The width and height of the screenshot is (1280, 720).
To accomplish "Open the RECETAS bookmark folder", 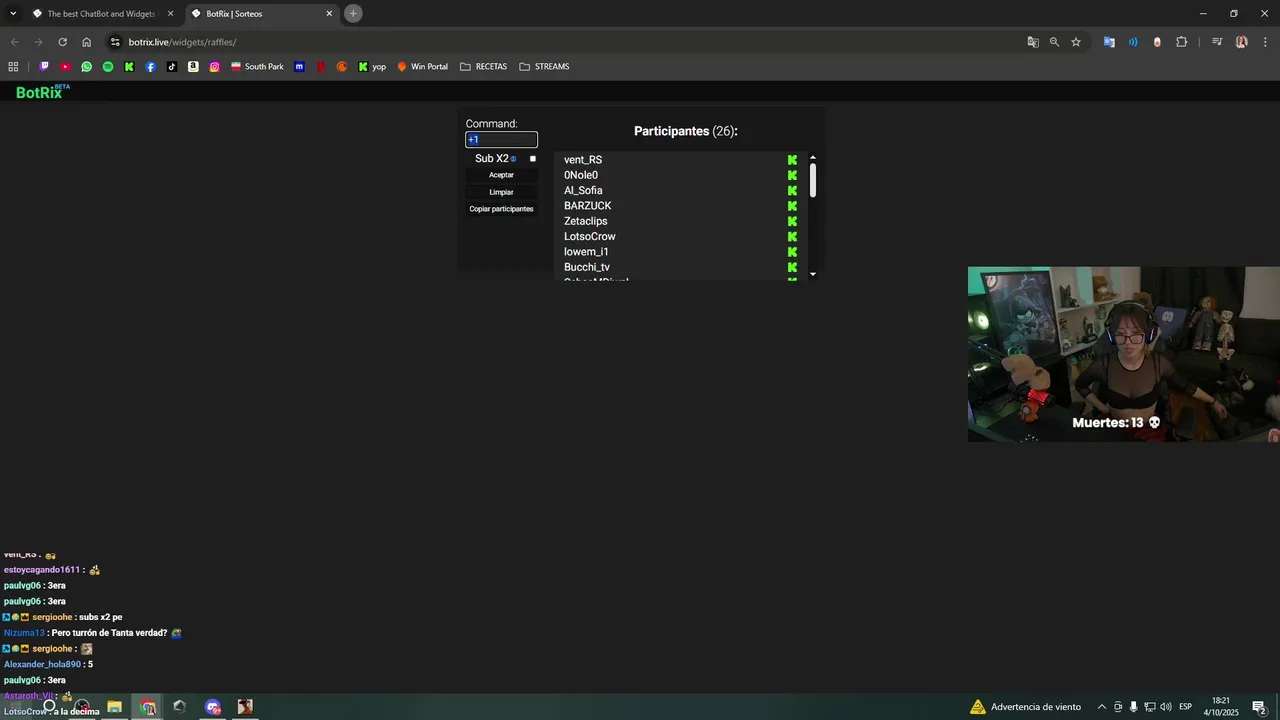I will [x=484, y=67].
